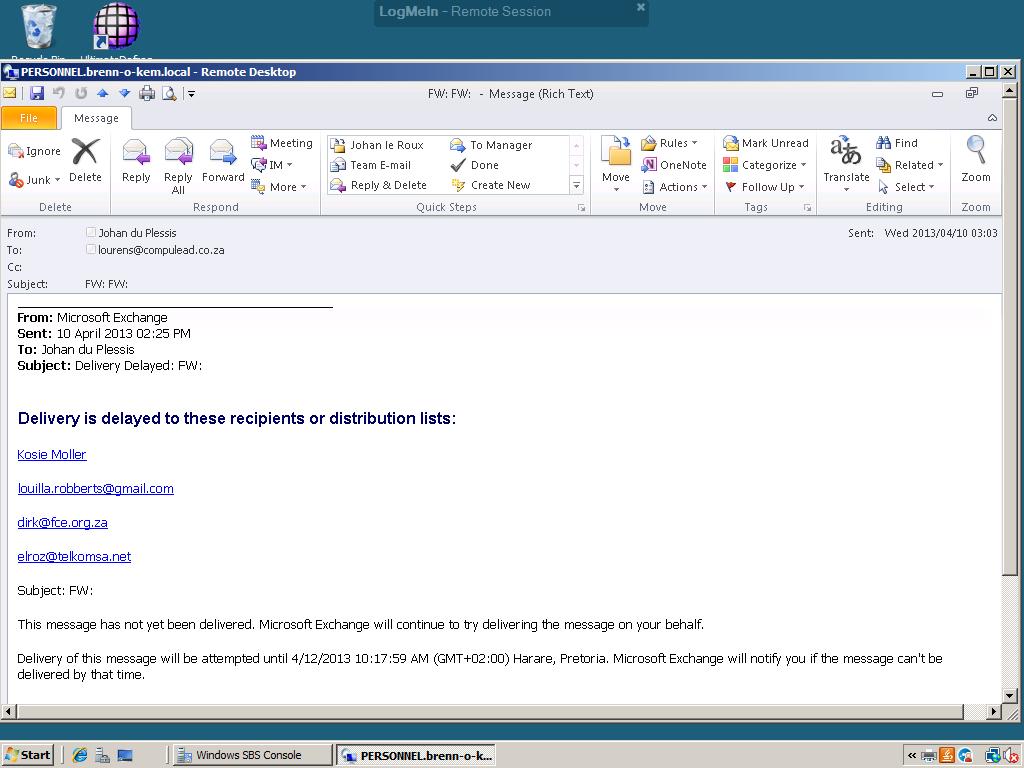Run the To Manager quick step
This screenshot has width=1024, height=768.
492,145
